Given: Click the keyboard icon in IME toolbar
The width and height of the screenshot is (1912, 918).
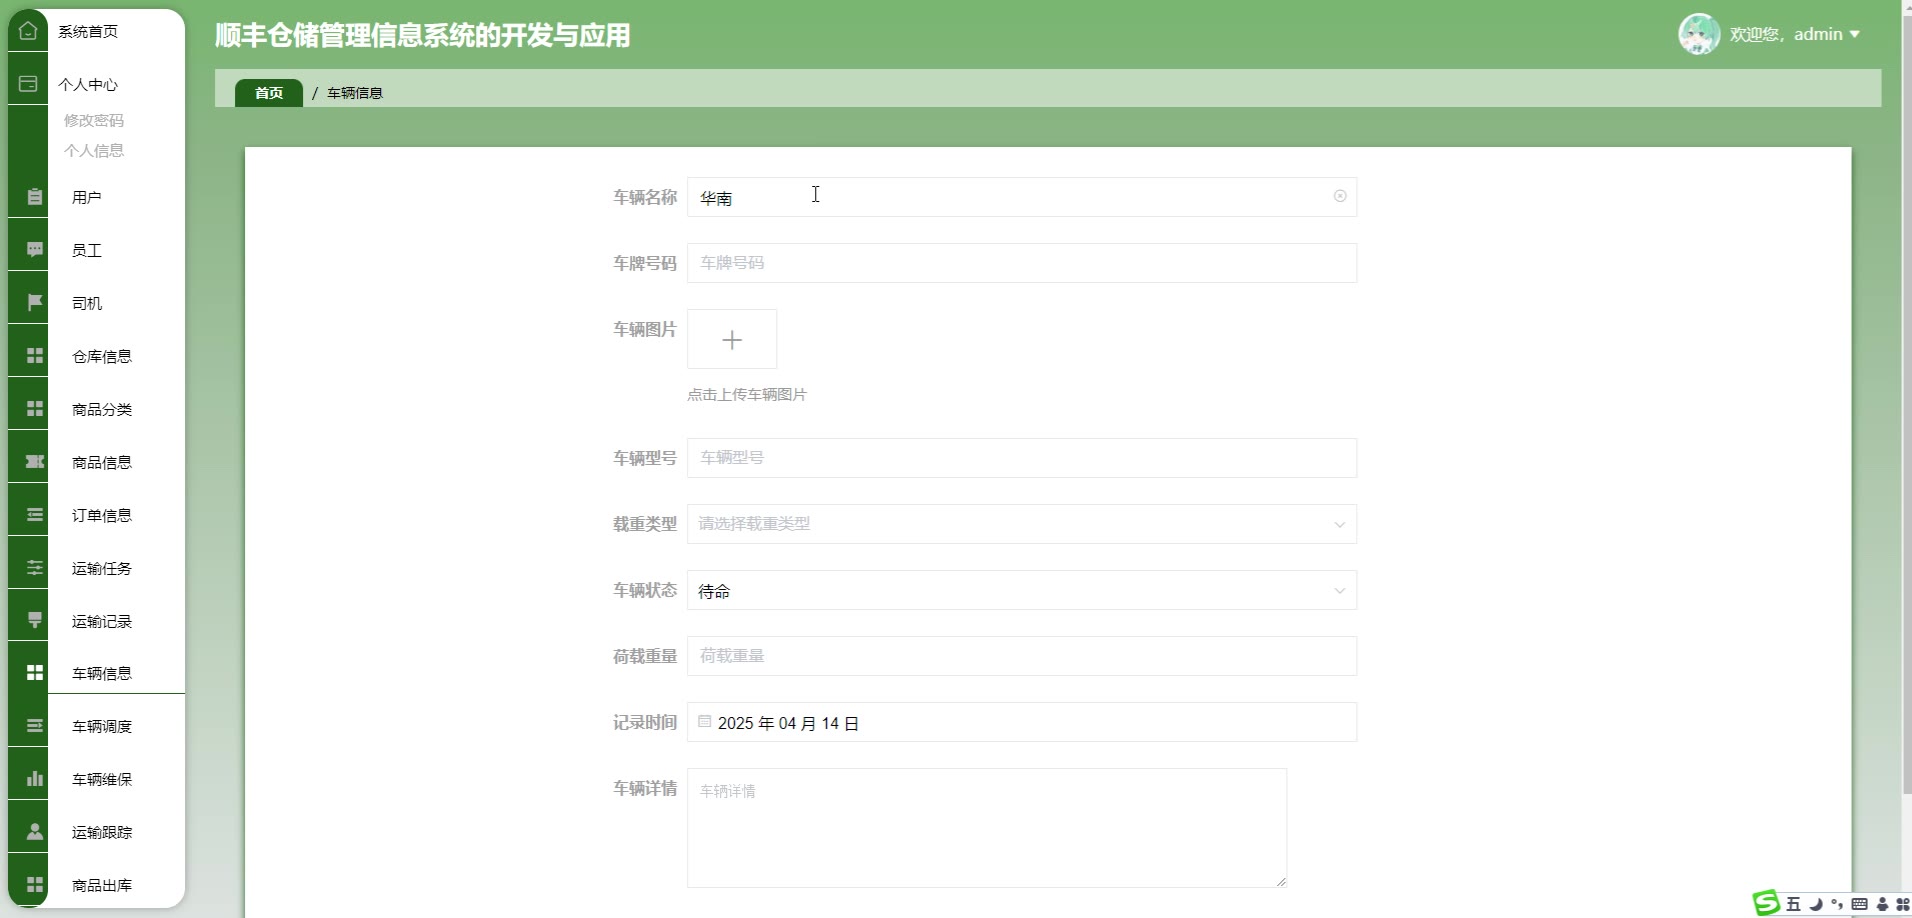Looking at the screenshot, I should point(1859,904).
